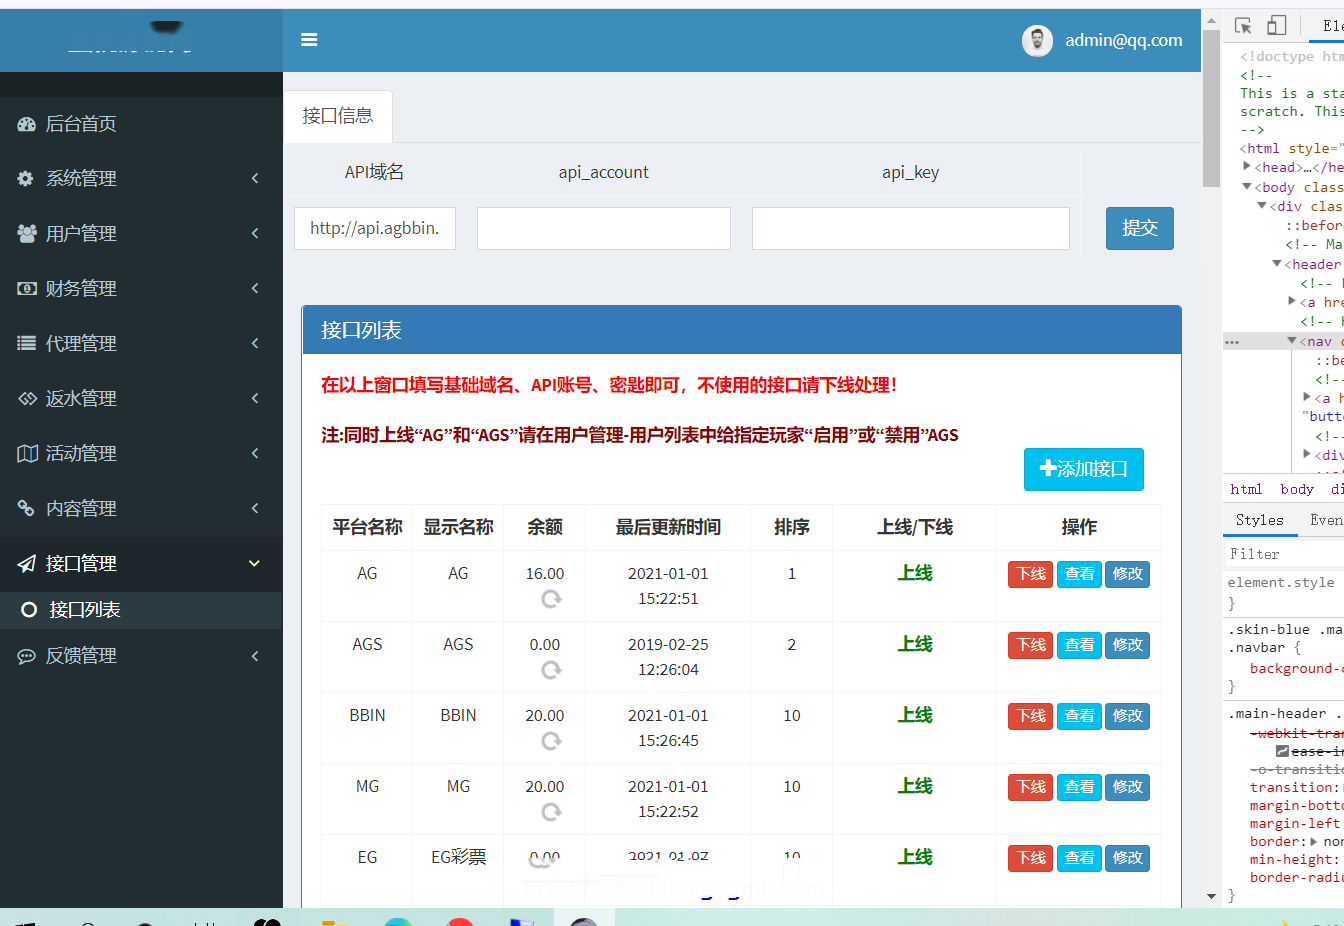Open the 接口列表 submenu item
This screenshot has width=1344, height=926.
click(85, 610)
